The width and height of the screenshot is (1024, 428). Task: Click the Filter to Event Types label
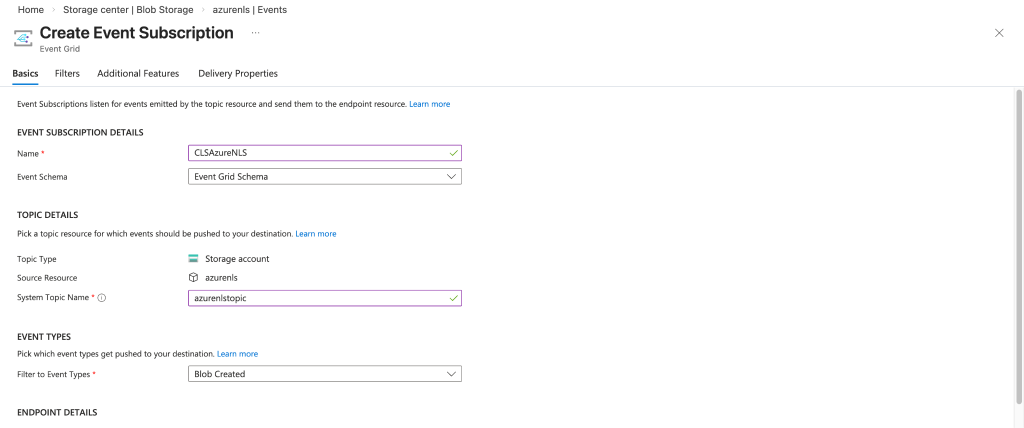[54, 374]
